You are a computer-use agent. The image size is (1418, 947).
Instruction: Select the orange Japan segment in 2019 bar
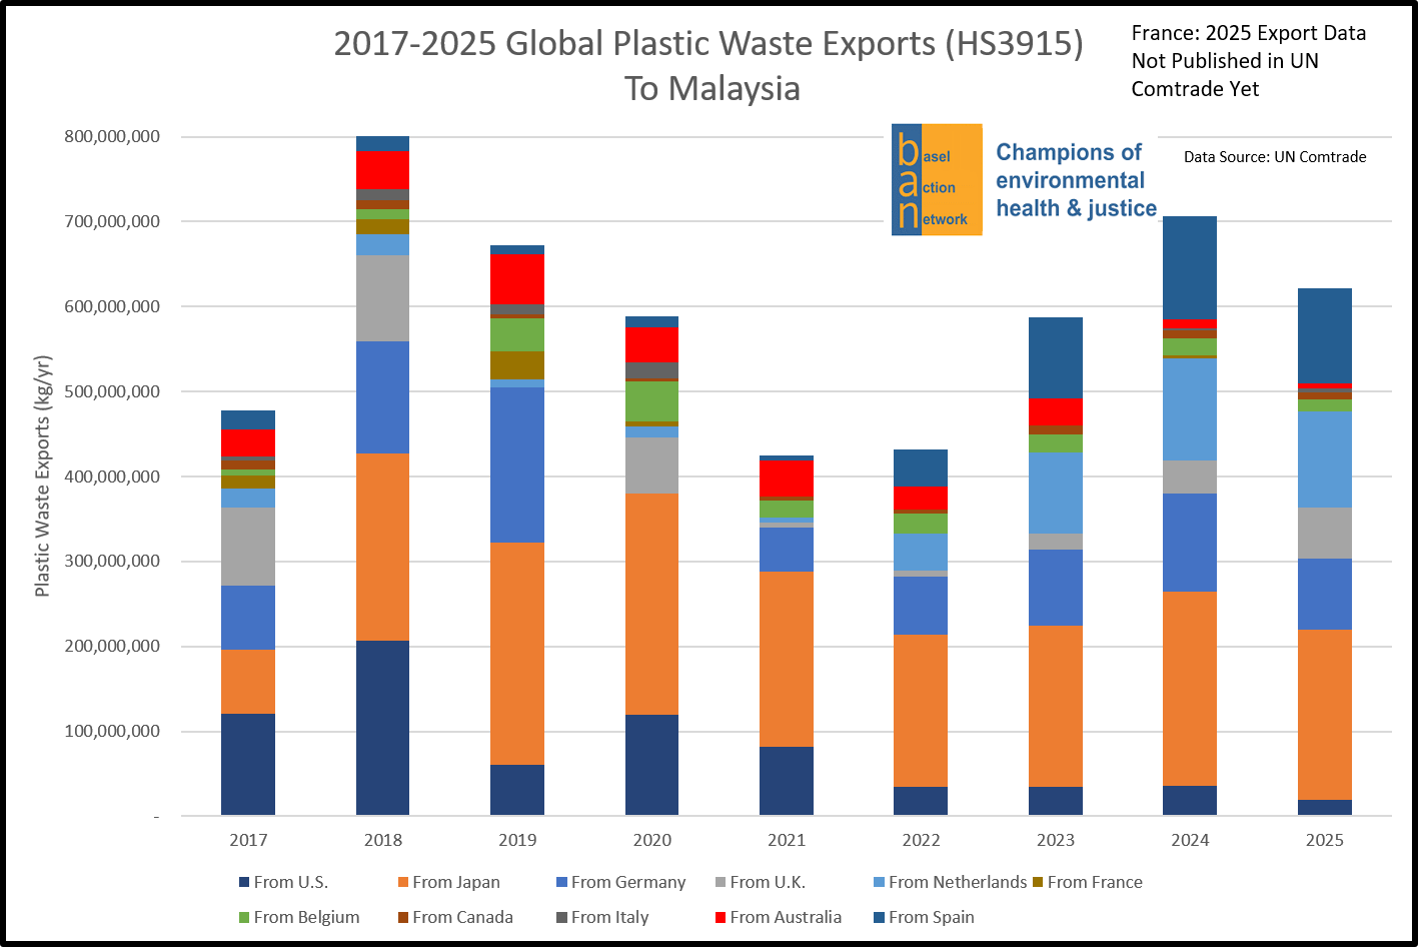point(517,654)
